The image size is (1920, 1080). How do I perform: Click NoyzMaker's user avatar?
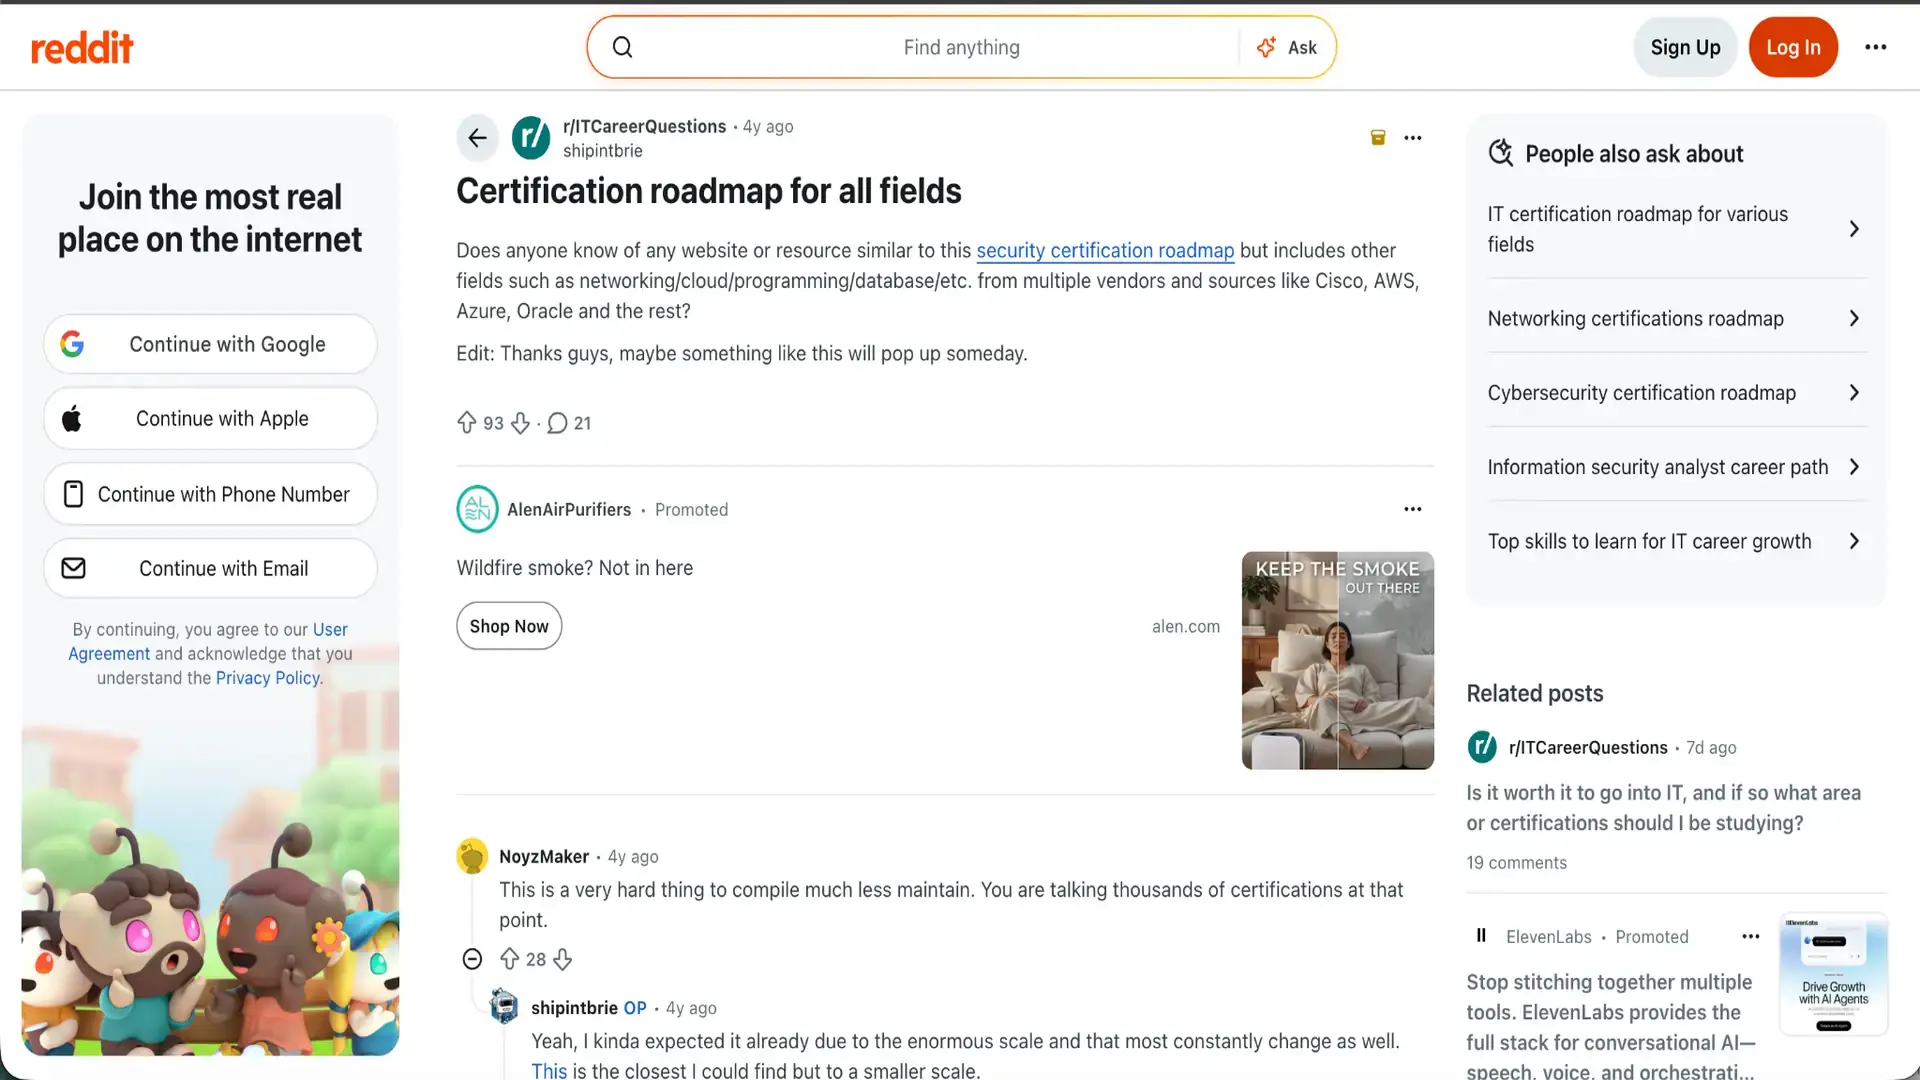tap(472, 856)
